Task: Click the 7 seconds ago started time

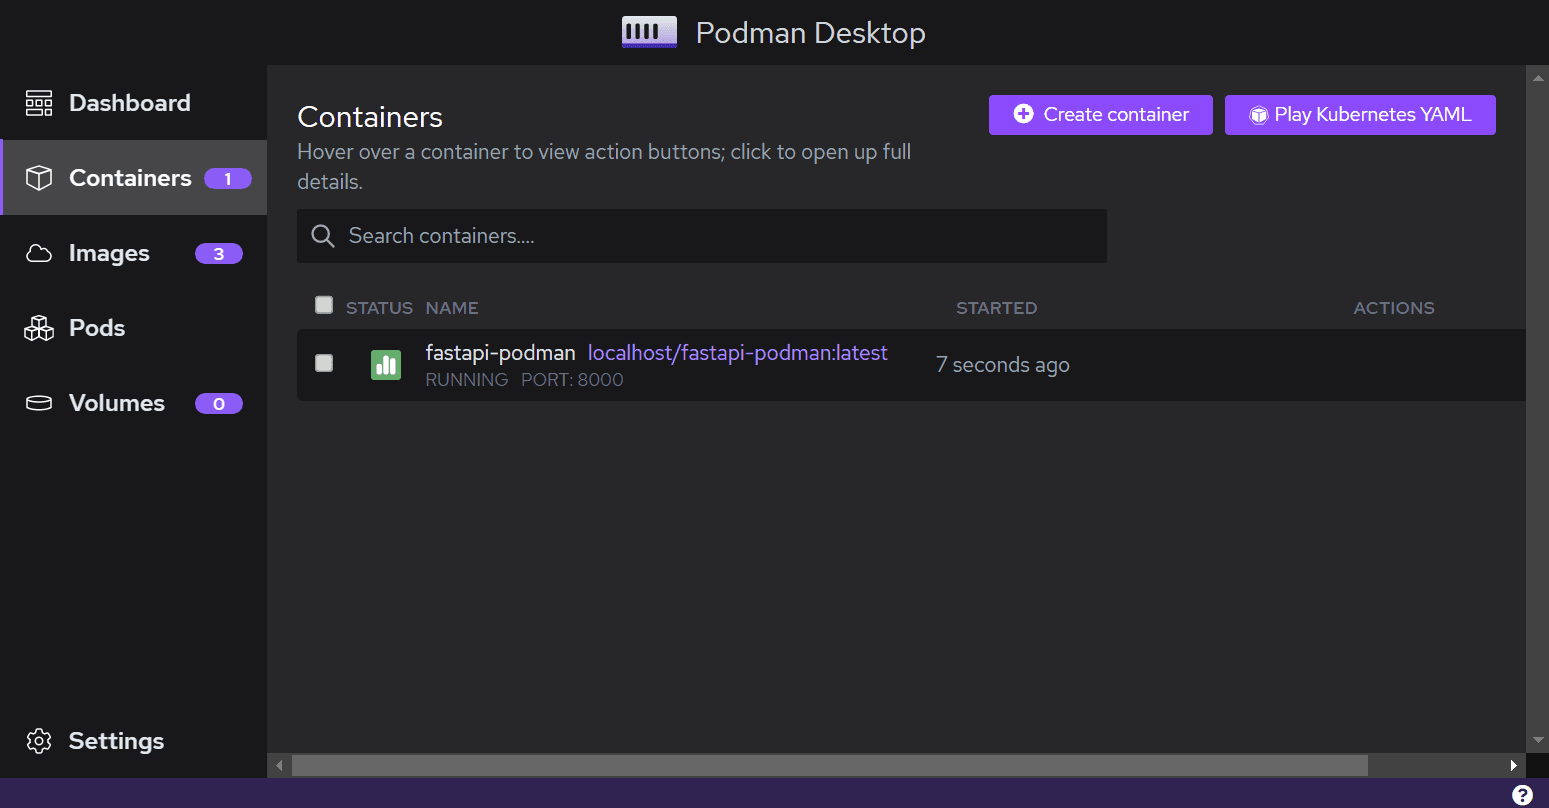Action: [x=1003, y=365]
